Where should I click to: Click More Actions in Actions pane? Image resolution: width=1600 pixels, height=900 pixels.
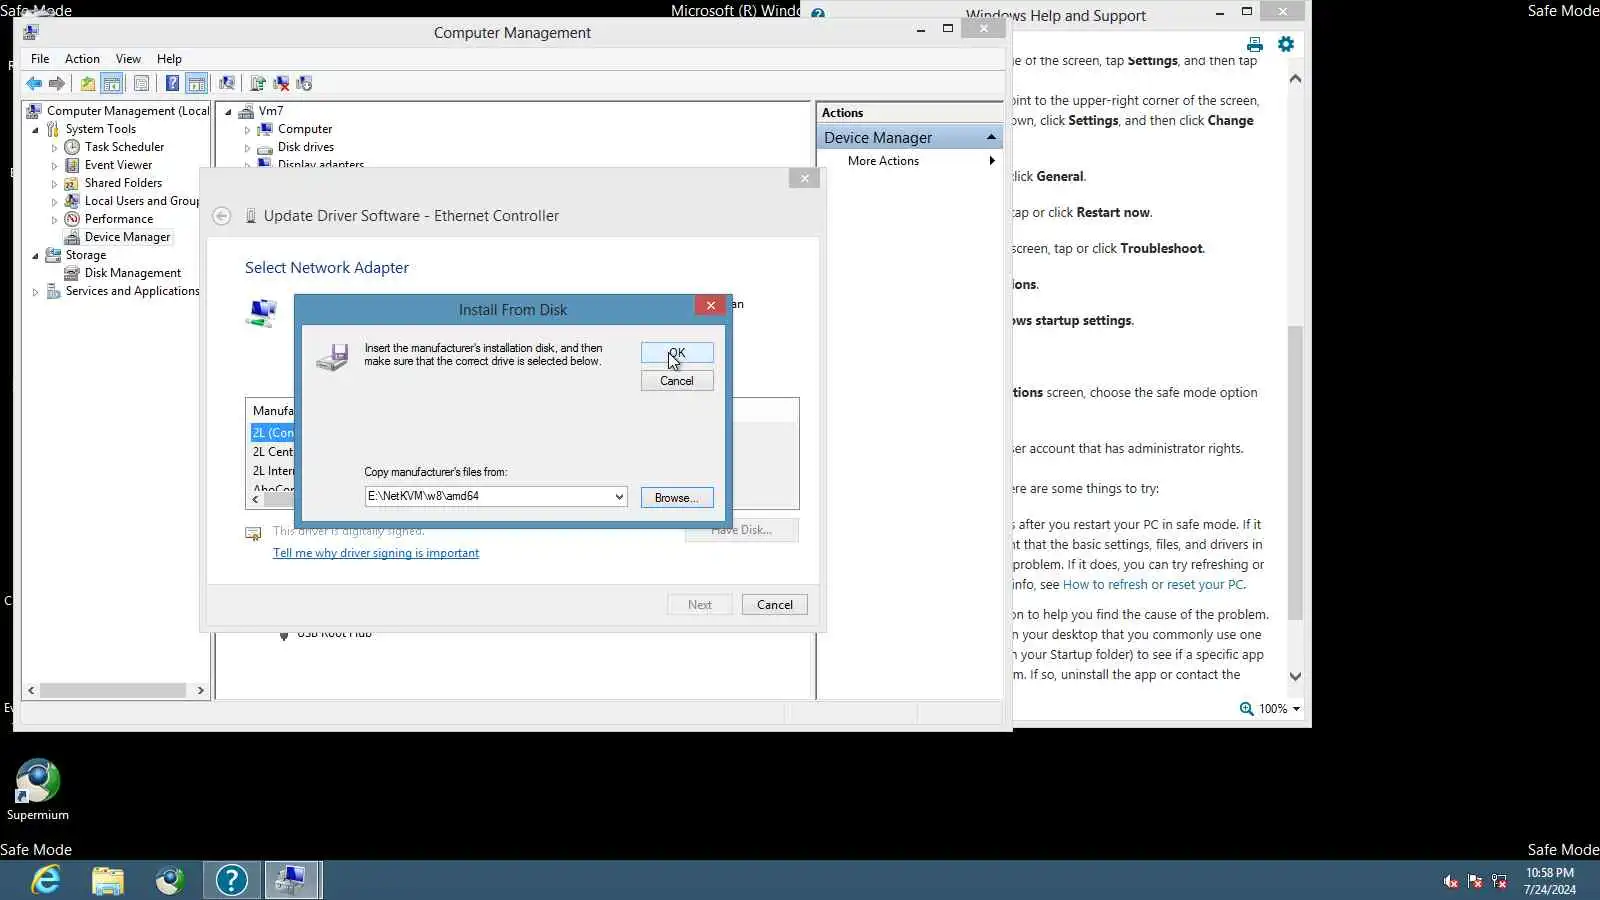pos(883,161)
